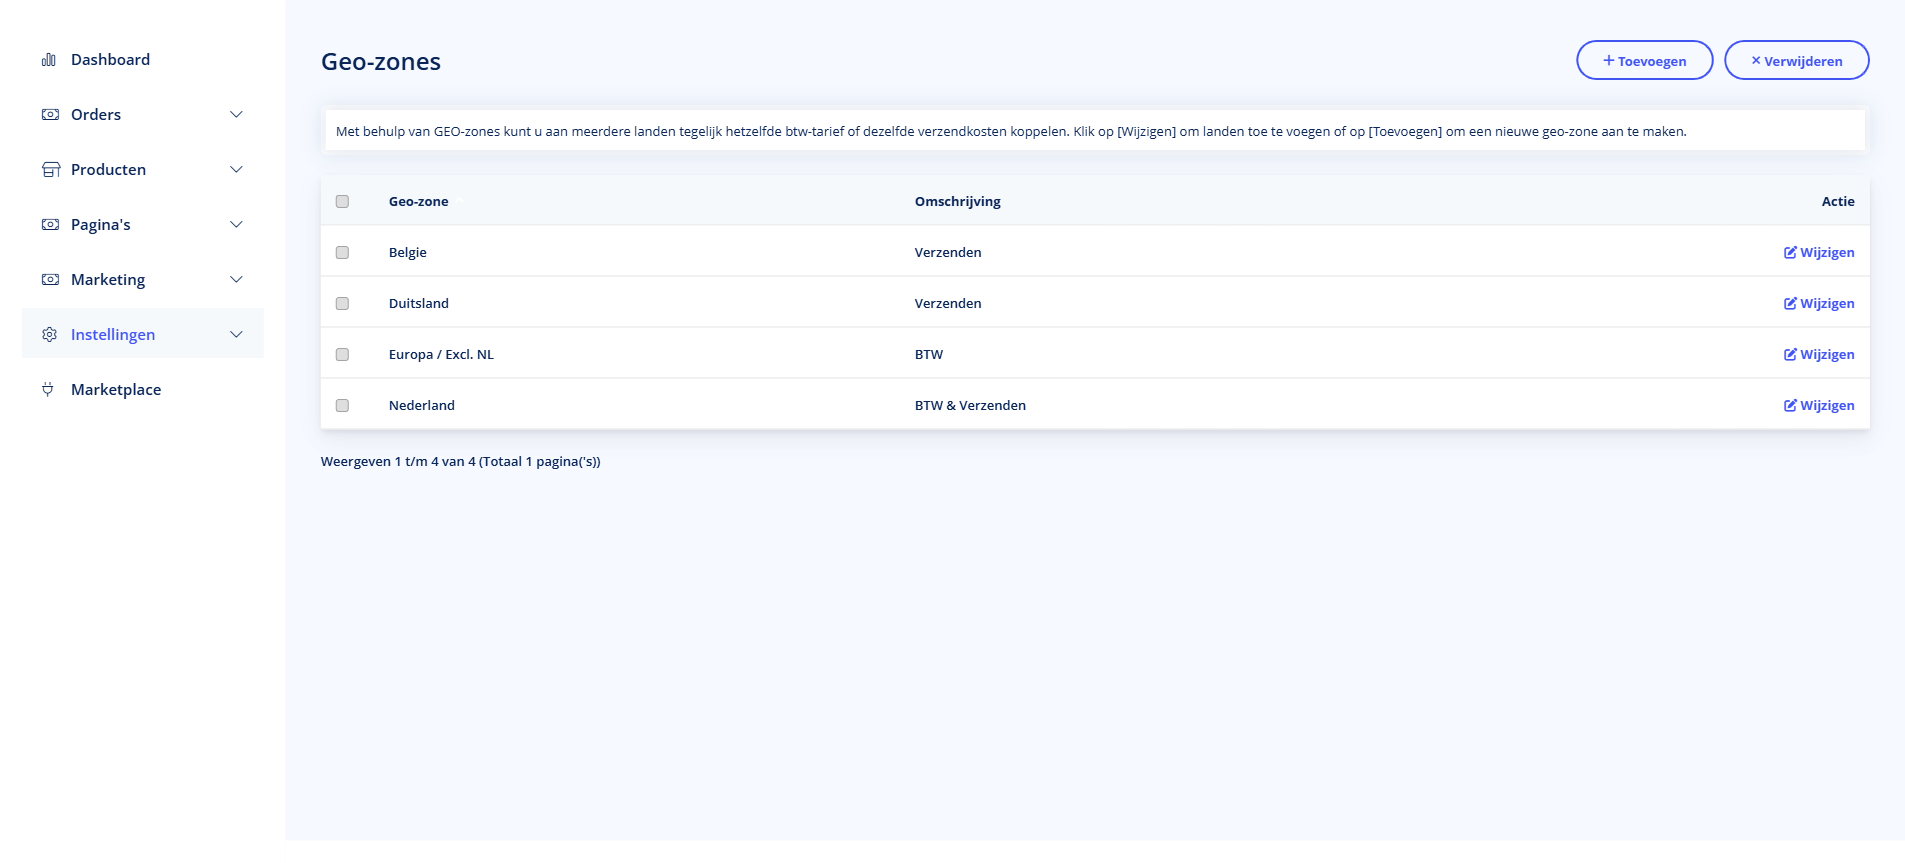Click the Orders sidebar icon
The width and height of the screenshot is (1905, 863).
pos(50,115)
